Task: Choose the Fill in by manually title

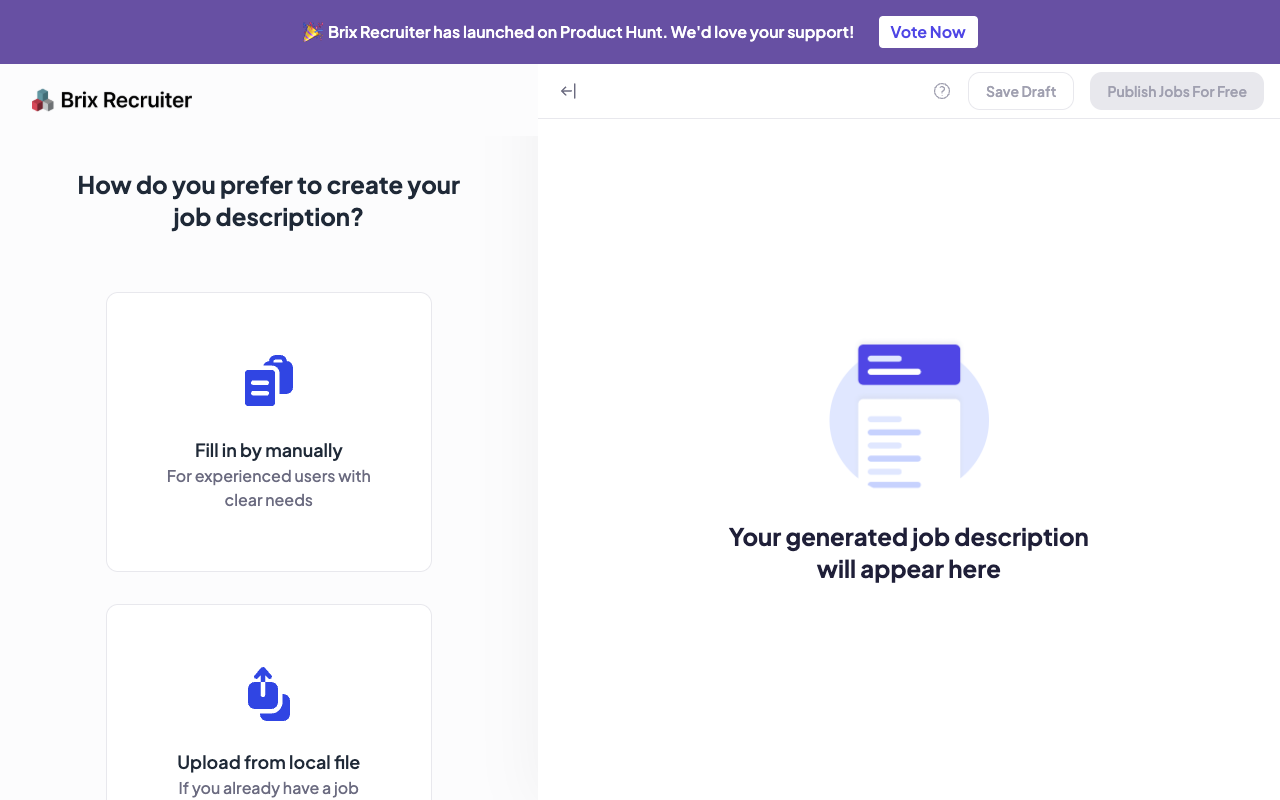Action: point(269,450)
